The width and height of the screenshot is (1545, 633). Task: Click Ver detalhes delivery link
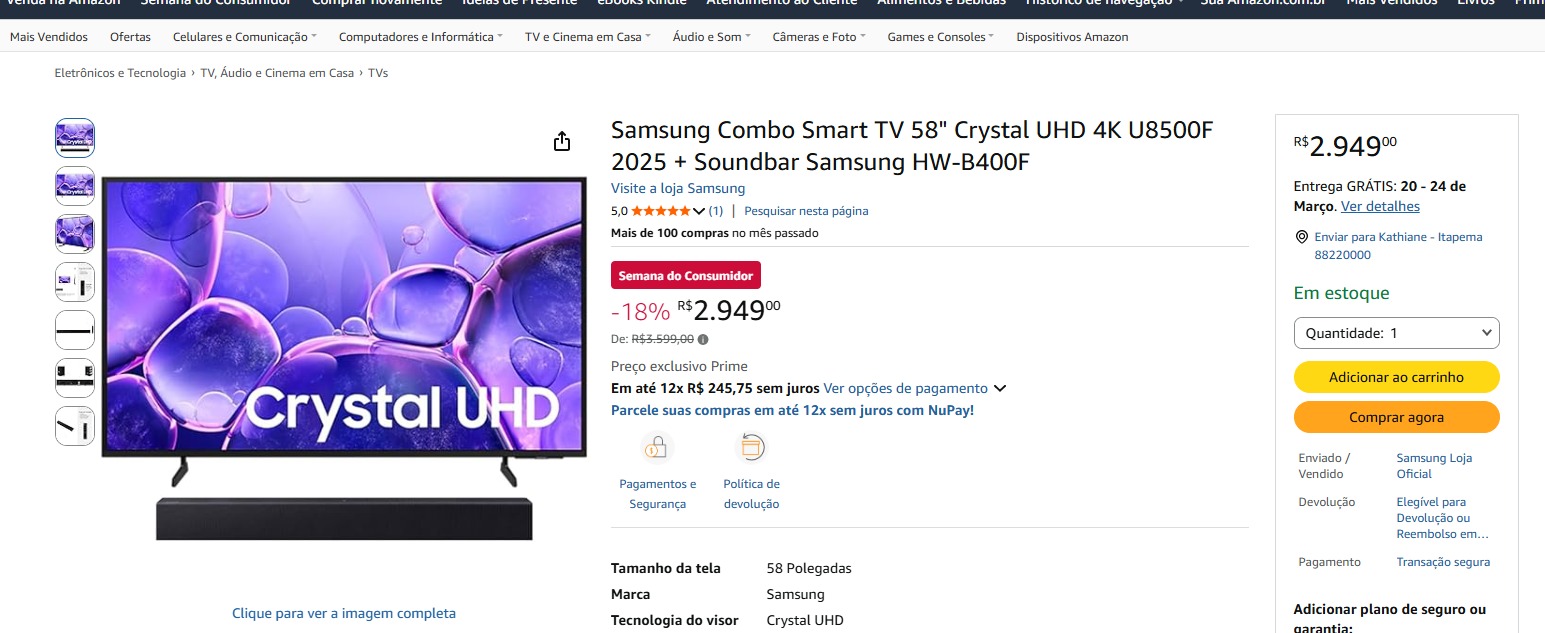point(1380,206)
